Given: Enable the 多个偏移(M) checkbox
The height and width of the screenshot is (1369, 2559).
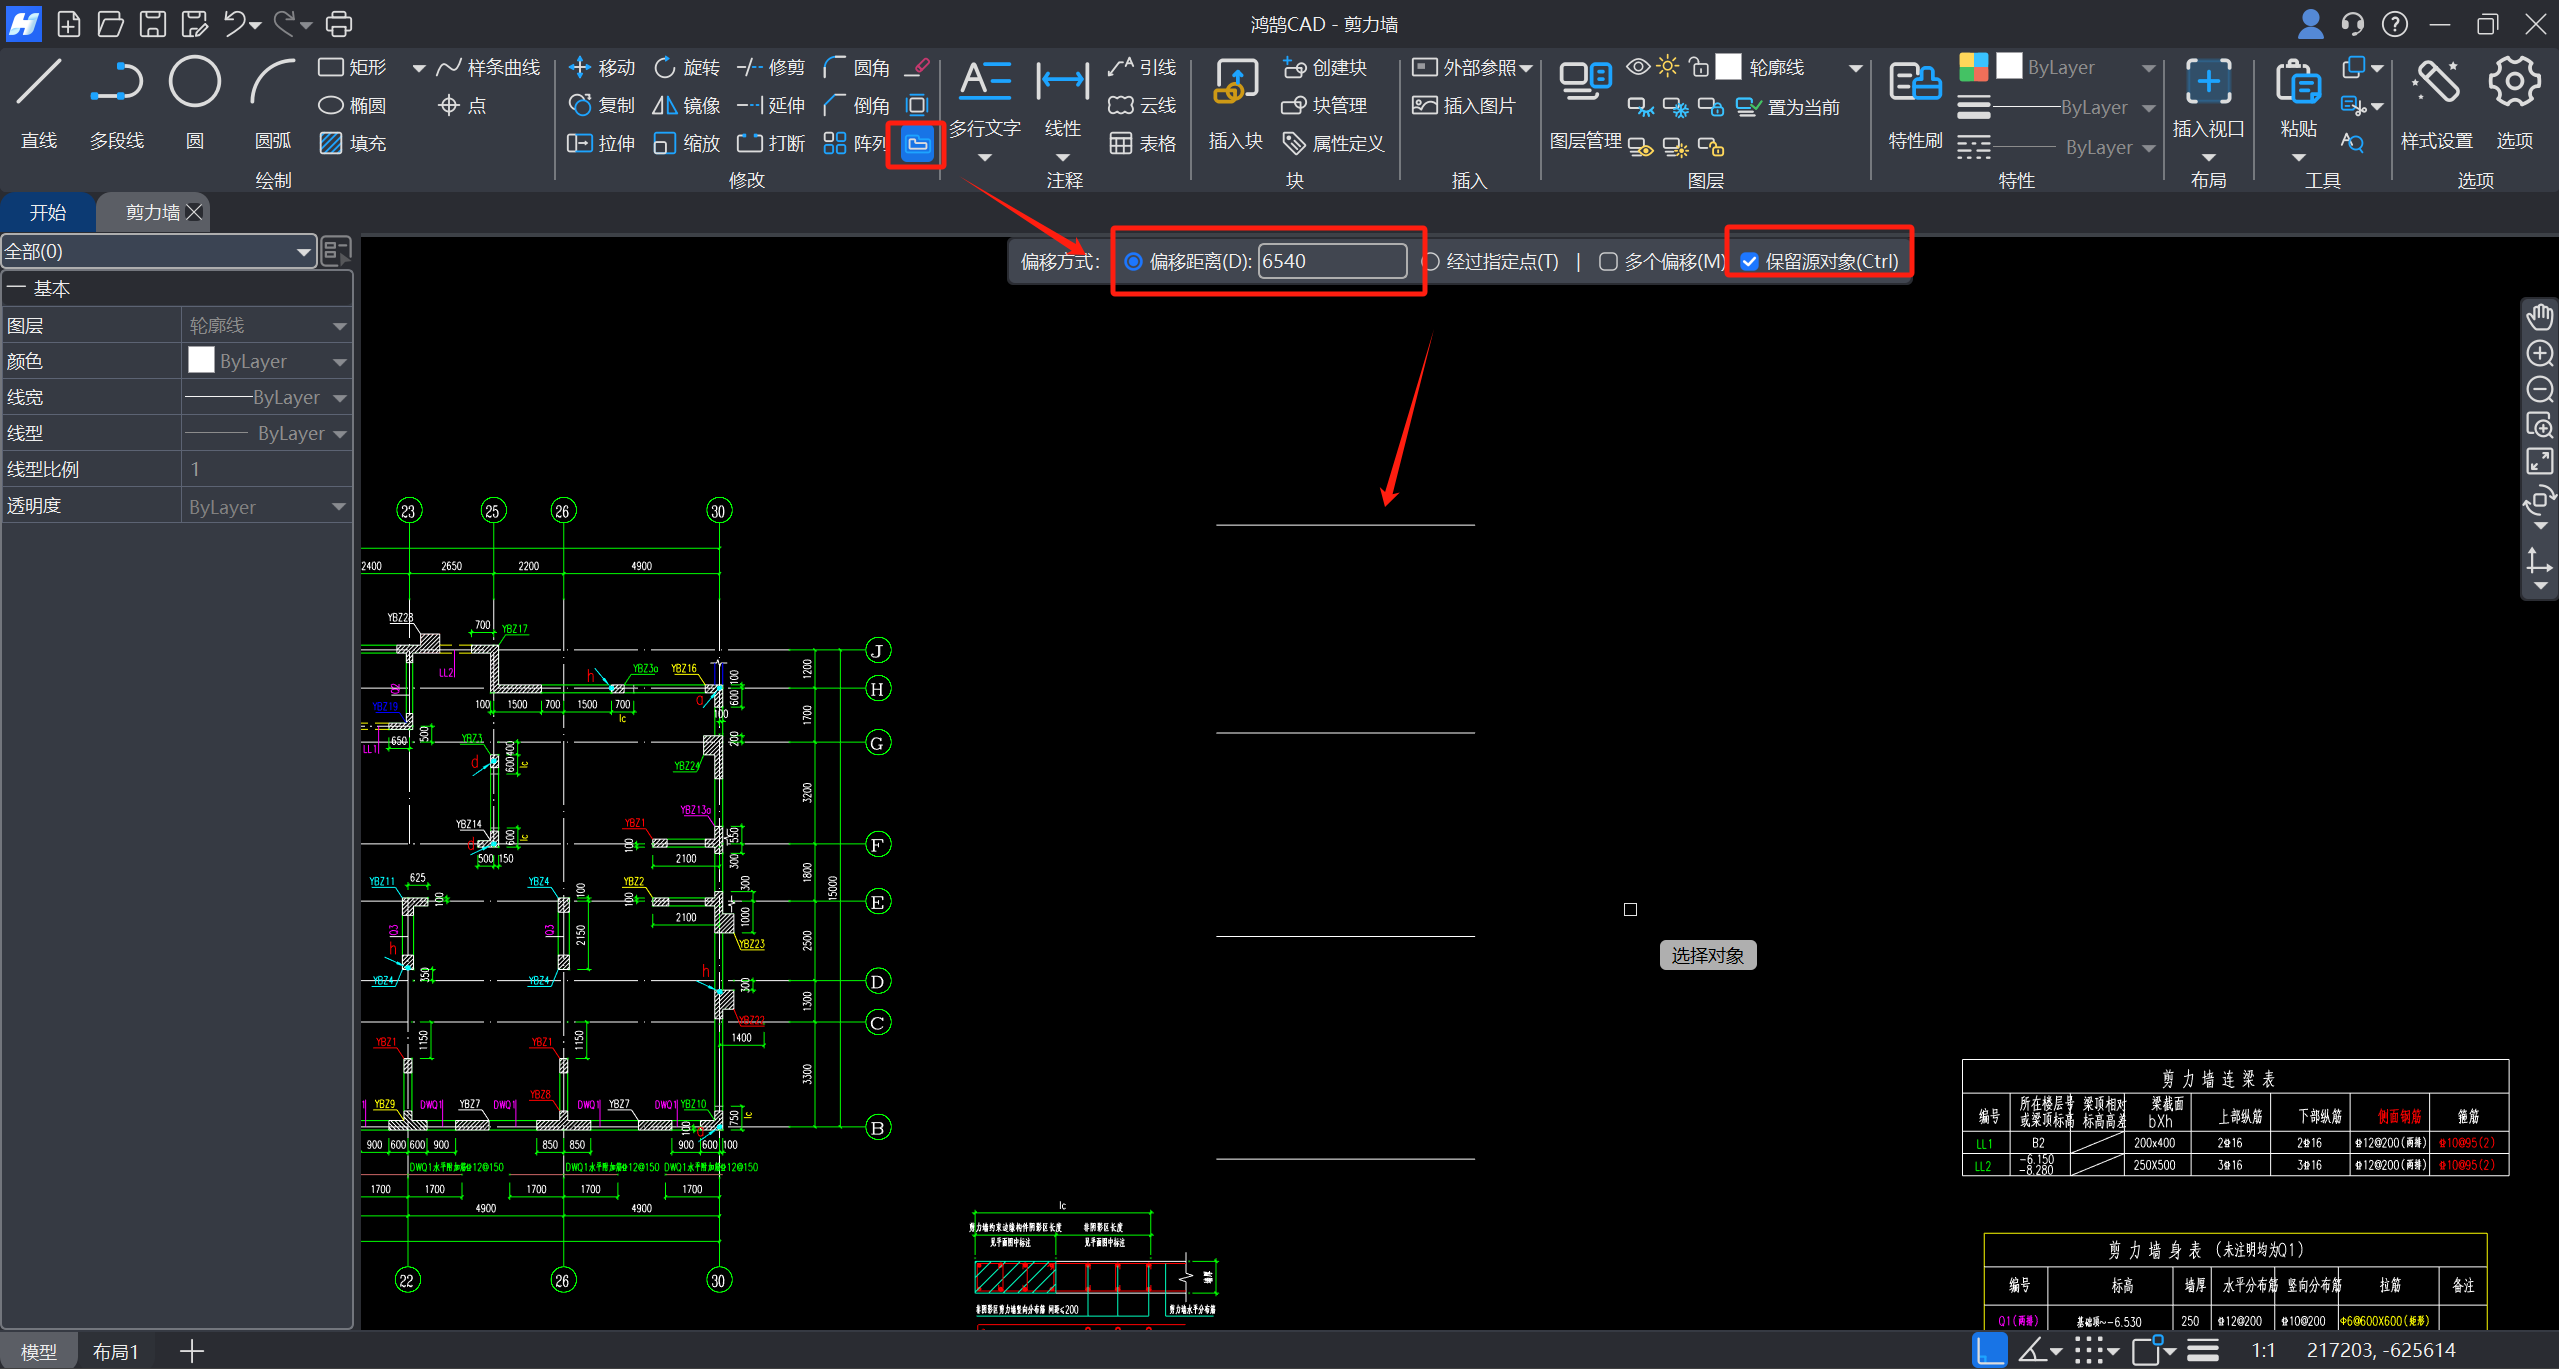Looking at the screenshot, I should [x=1608, y=262].
